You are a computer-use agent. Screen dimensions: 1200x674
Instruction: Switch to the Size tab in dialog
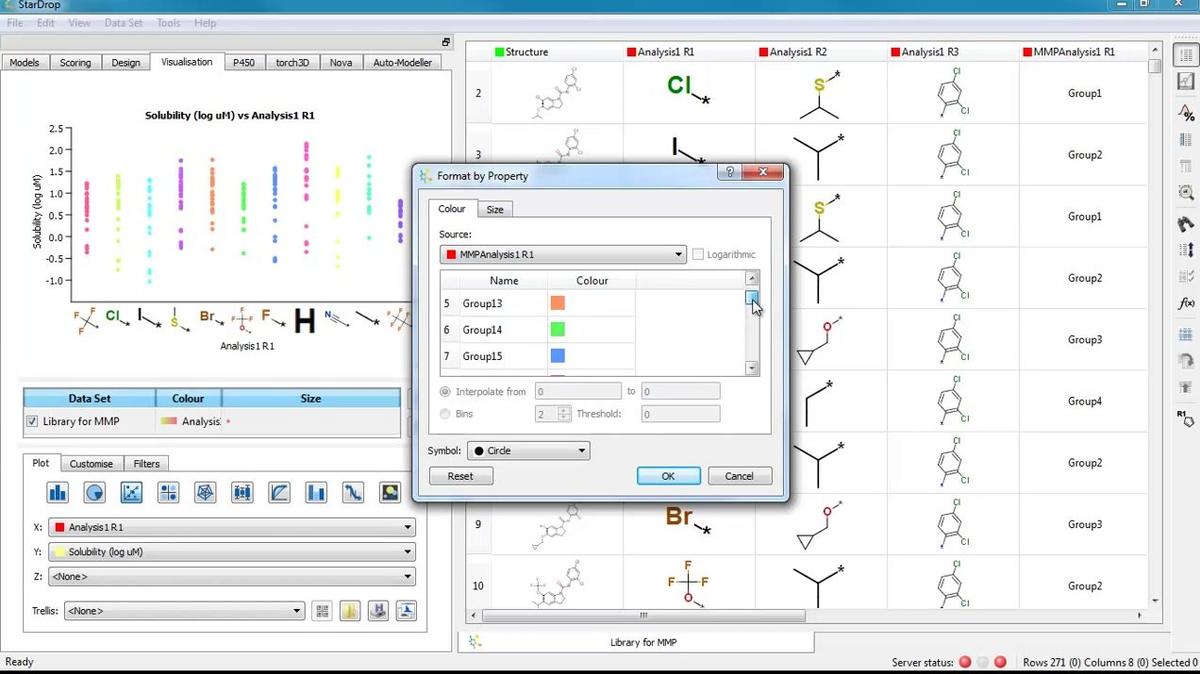495,210
